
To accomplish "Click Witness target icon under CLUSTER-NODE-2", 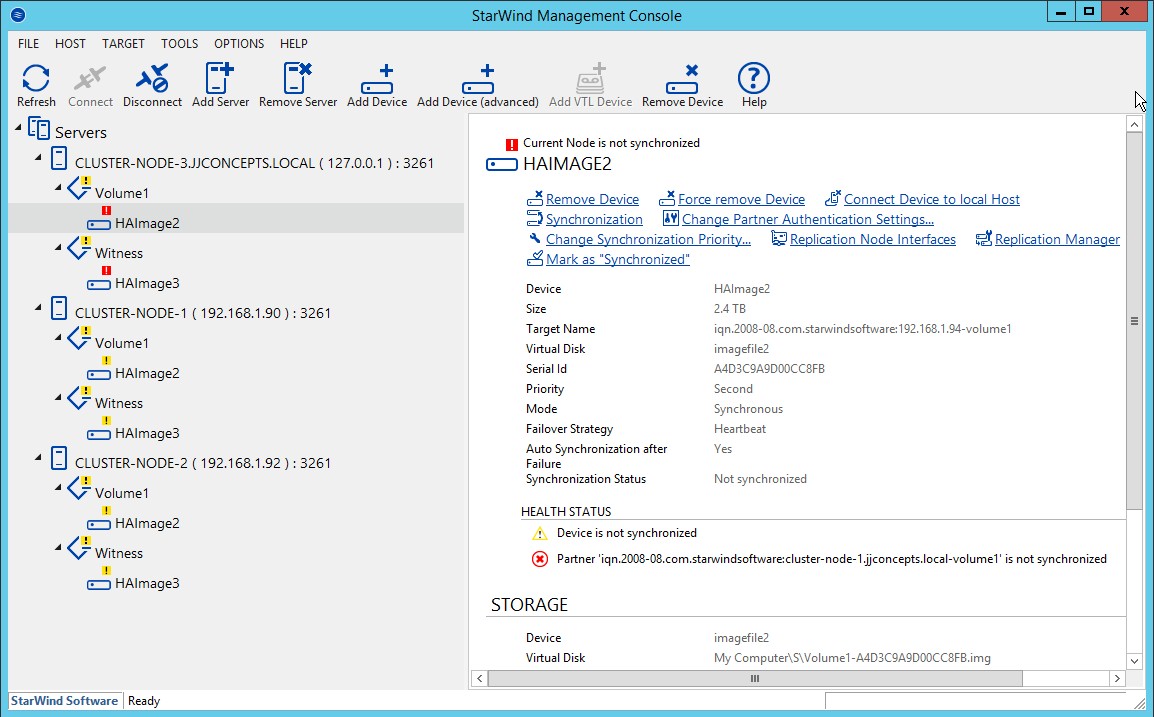I will (x=79, y=548).
